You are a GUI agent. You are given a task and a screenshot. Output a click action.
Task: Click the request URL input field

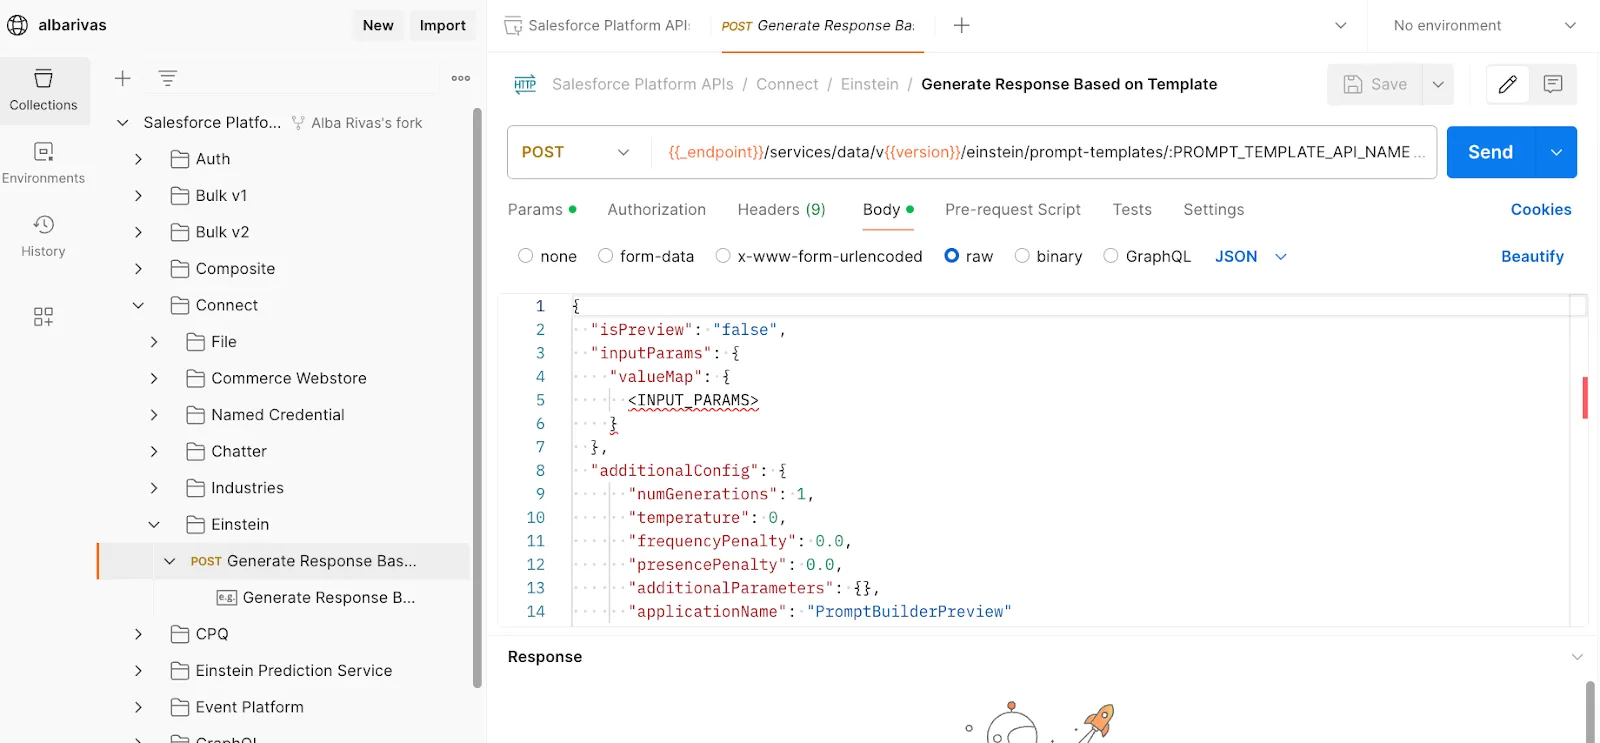(1040, 152)
